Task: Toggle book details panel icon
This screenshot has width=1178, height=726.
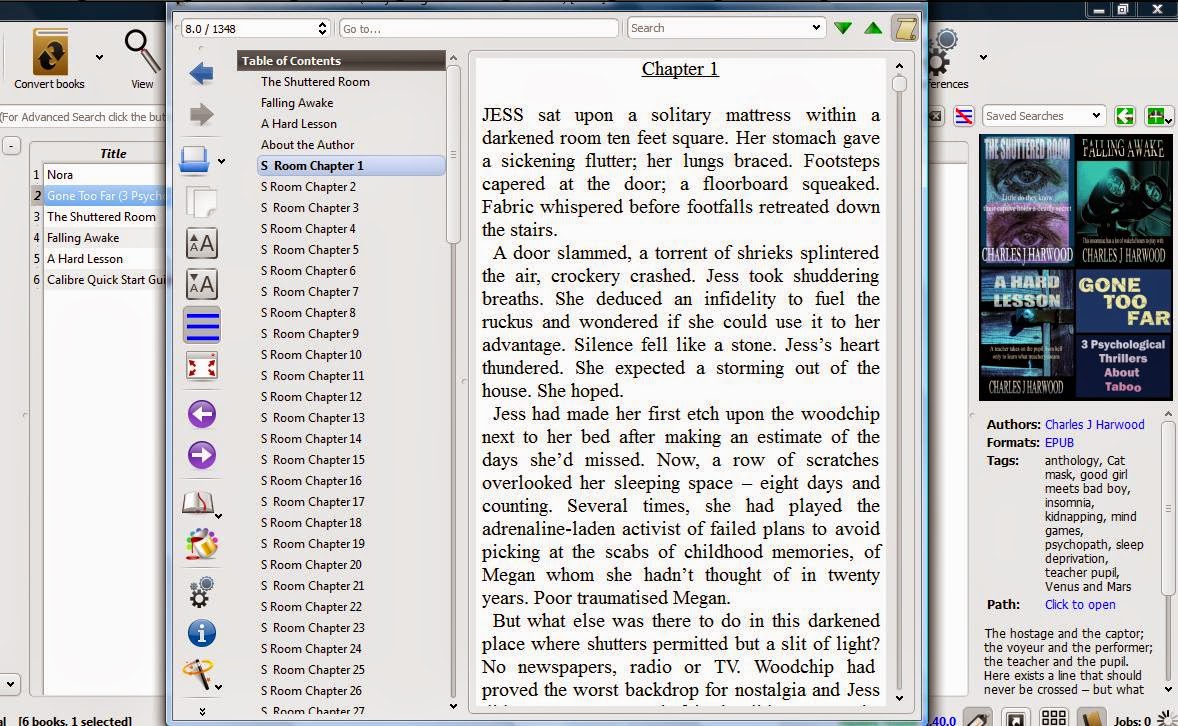Action: 1092,718
